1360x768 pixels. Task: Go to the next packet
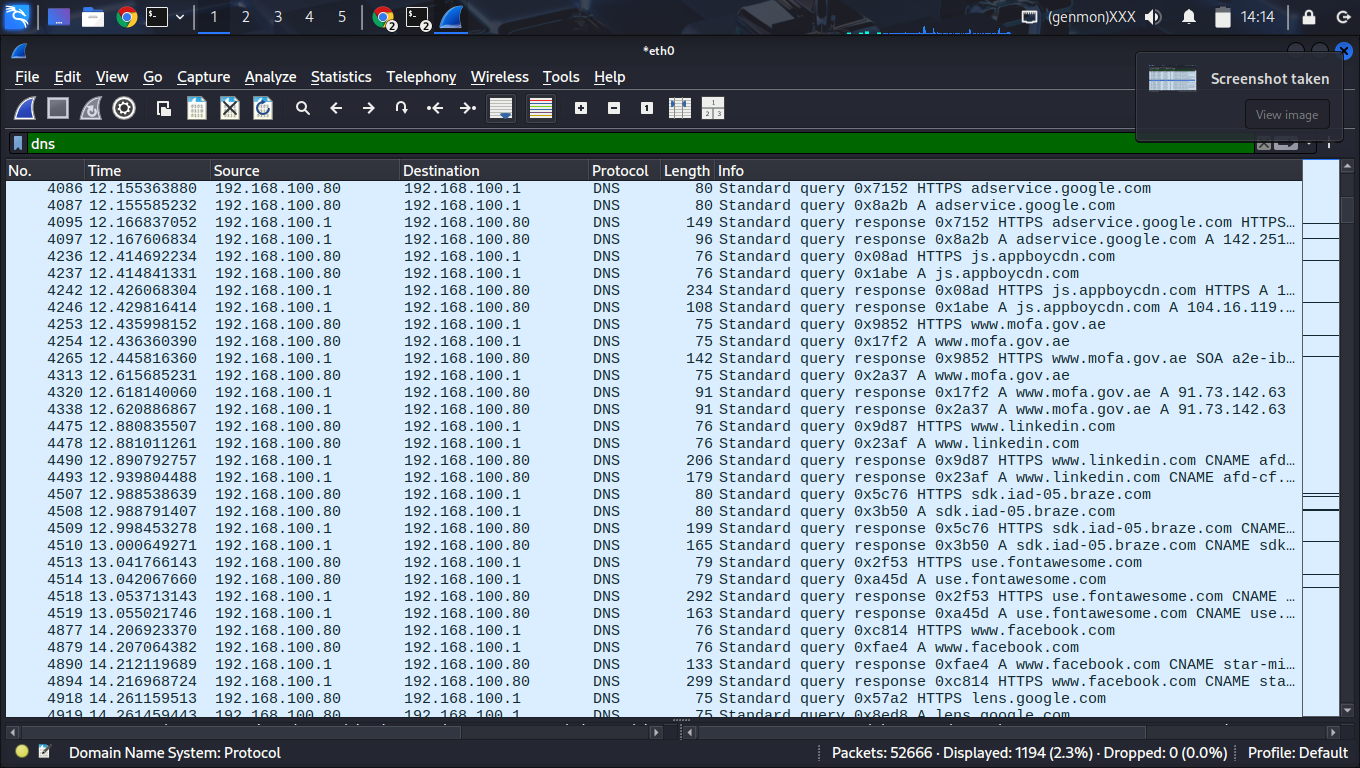click(x=369, y=108)
